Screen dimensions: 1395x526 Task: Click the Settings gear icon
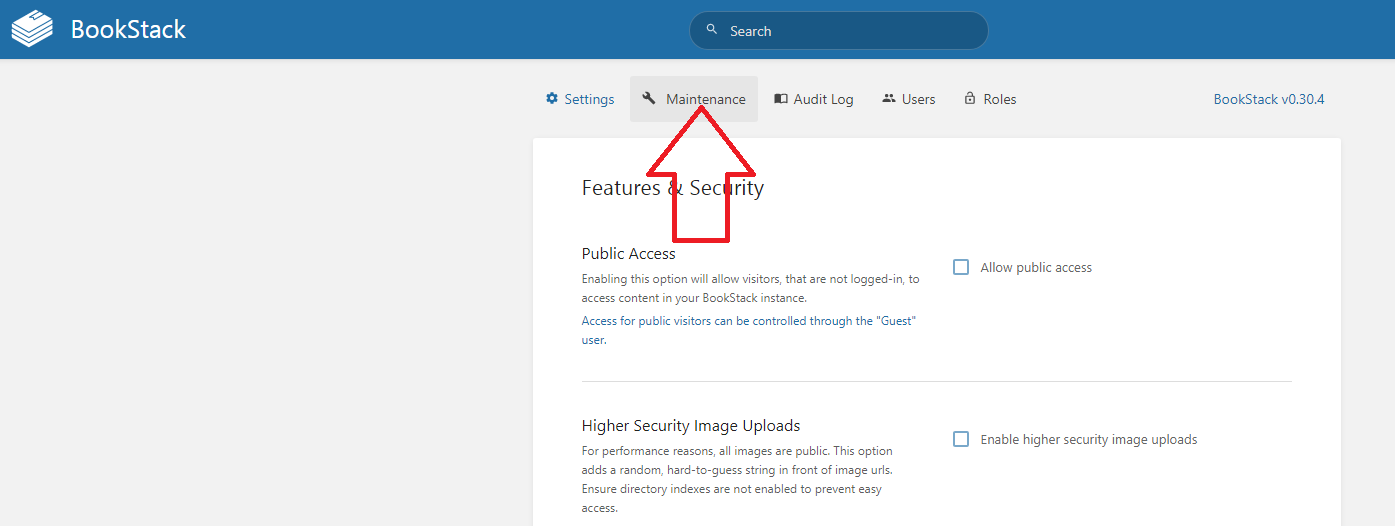(552, 99)
